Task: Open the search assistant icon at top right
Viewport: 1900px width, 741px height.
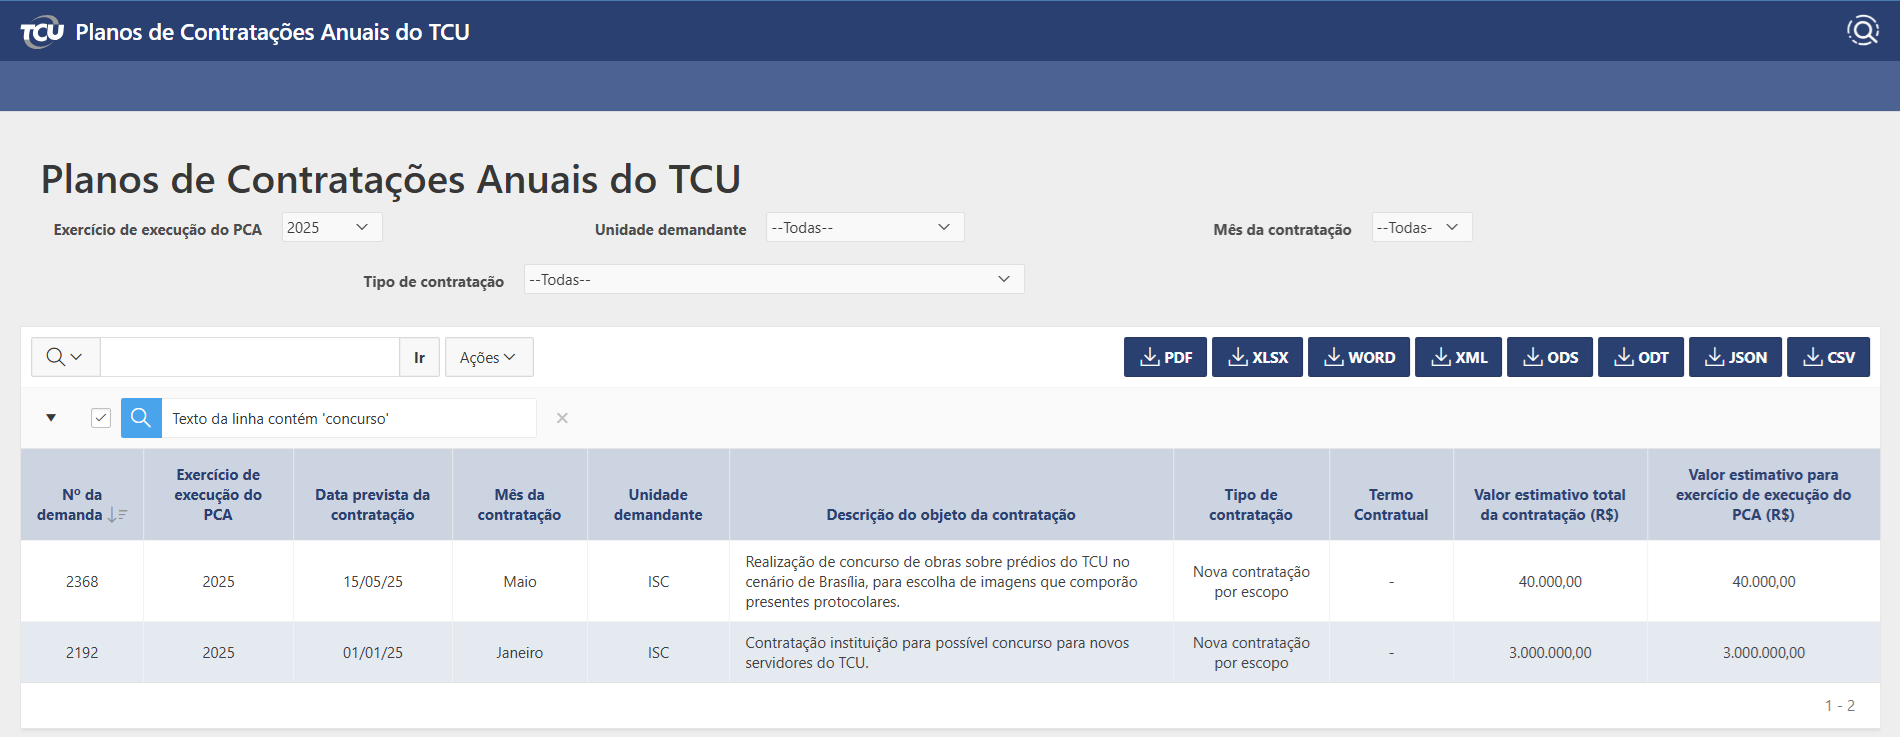Action: [x=1863, y=31]
